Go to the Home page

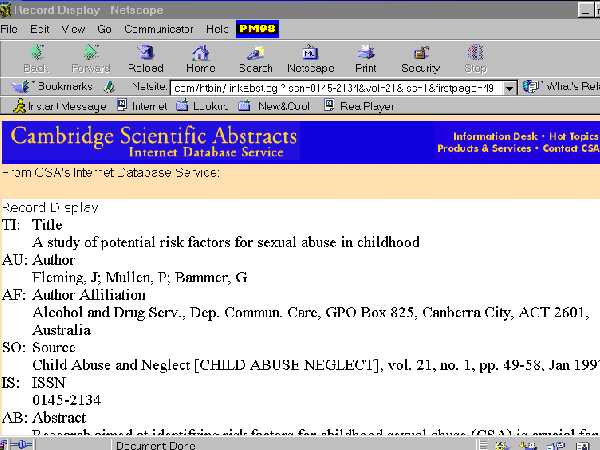pyautogui.click(x=201, y=59)
